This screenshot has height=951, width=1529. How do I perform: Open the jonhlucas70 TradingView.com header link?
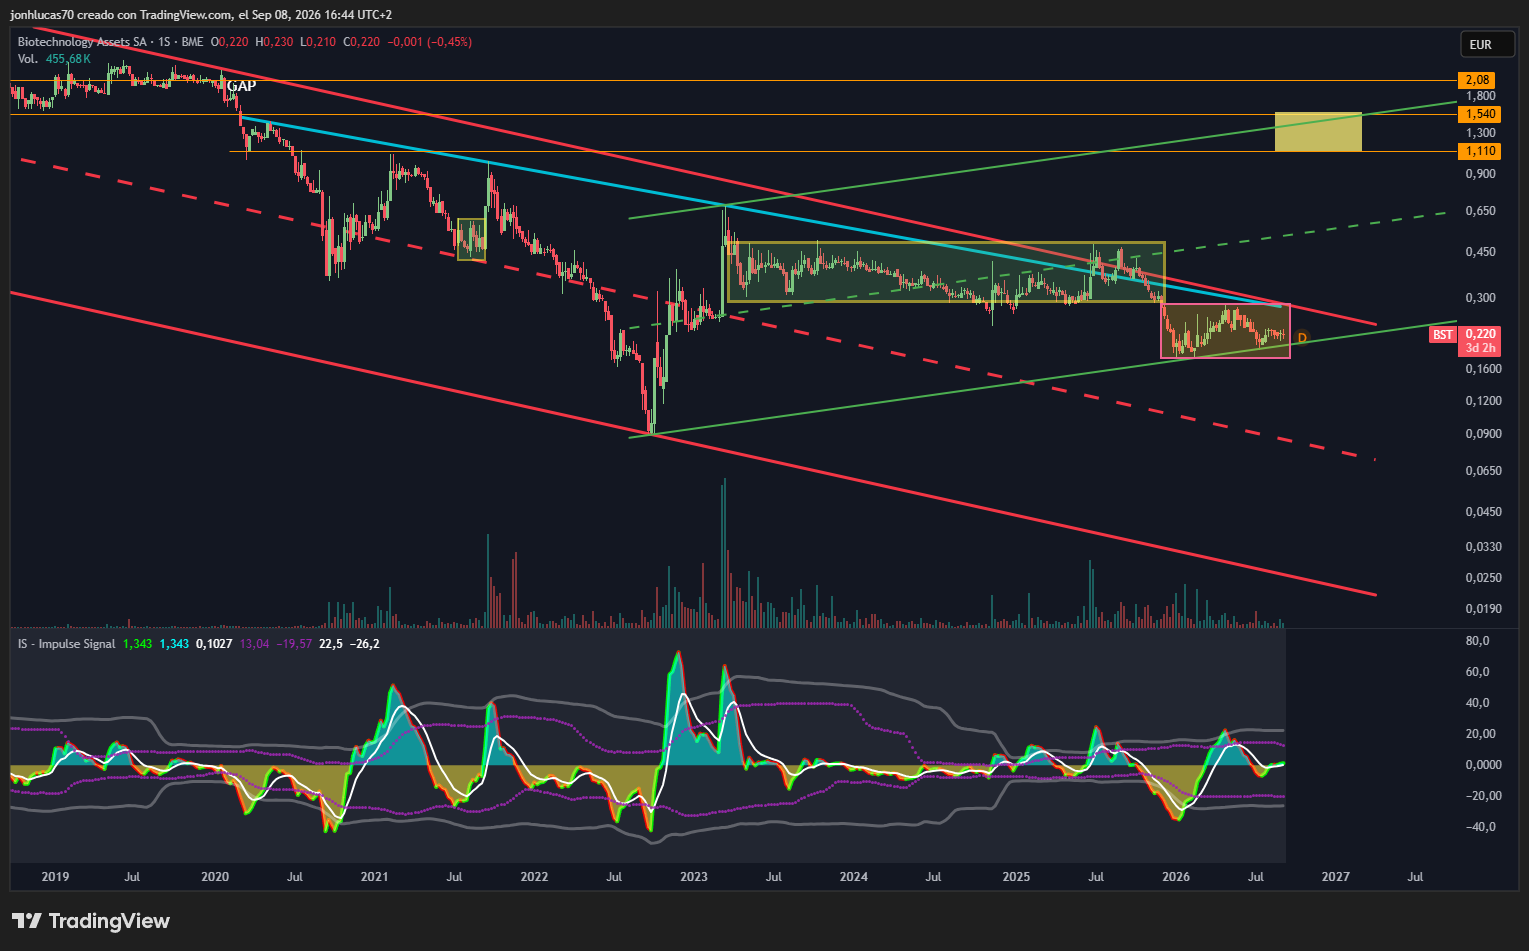click(x=201, y=15)
